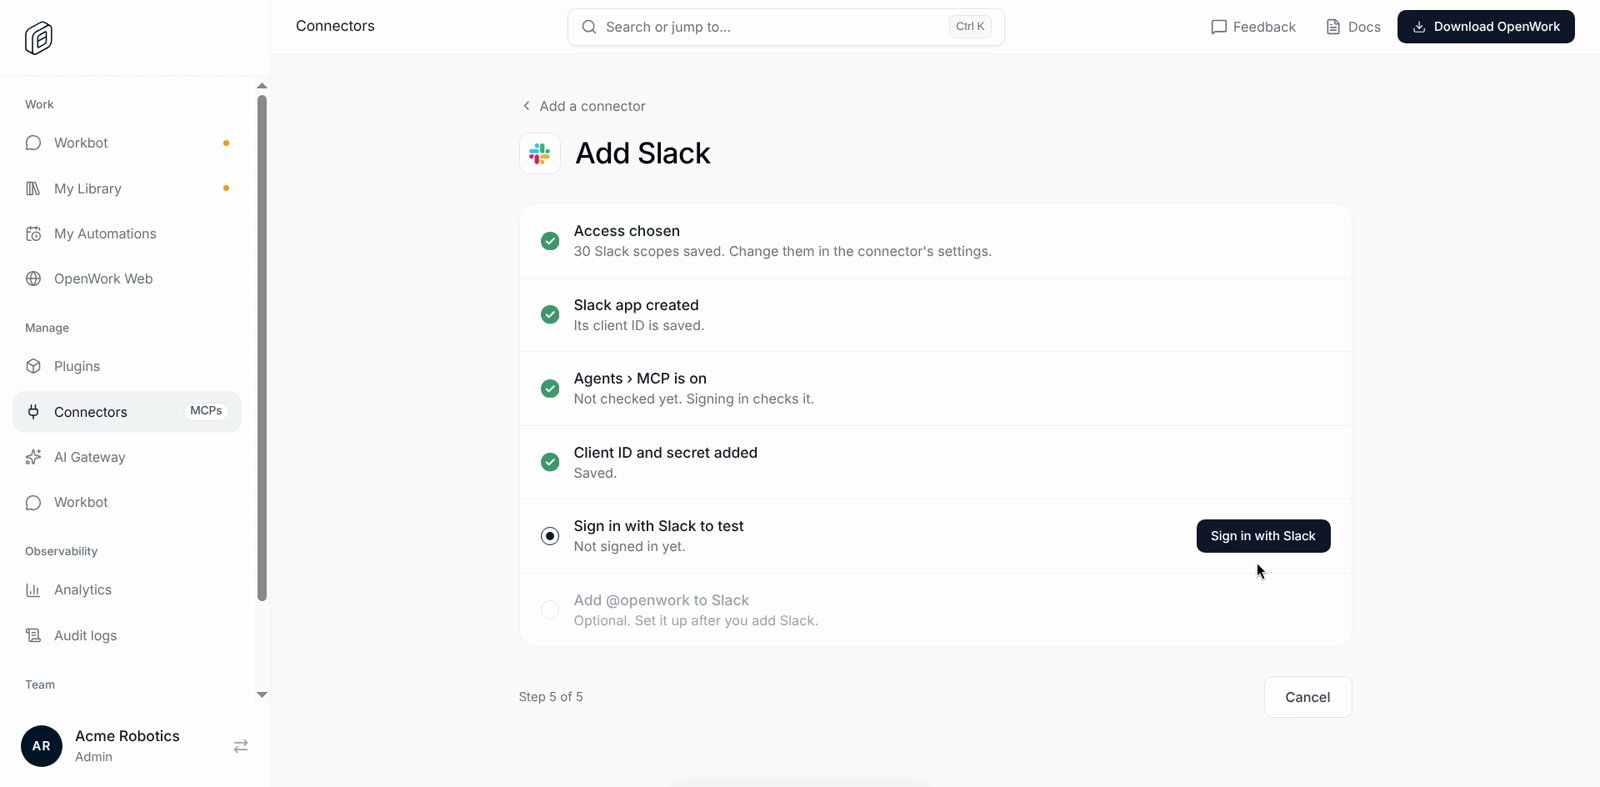Click the Agents MCP is on checkmark
Image resolution: width=1600 pixels, height=787 pixels.
point(550,388)
